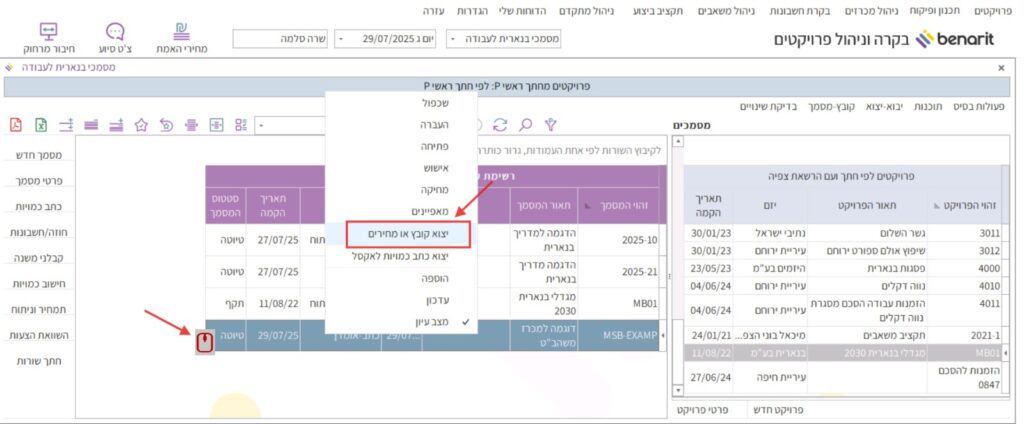Open צ'ט סיוע support chat

(x=116, y=38)
